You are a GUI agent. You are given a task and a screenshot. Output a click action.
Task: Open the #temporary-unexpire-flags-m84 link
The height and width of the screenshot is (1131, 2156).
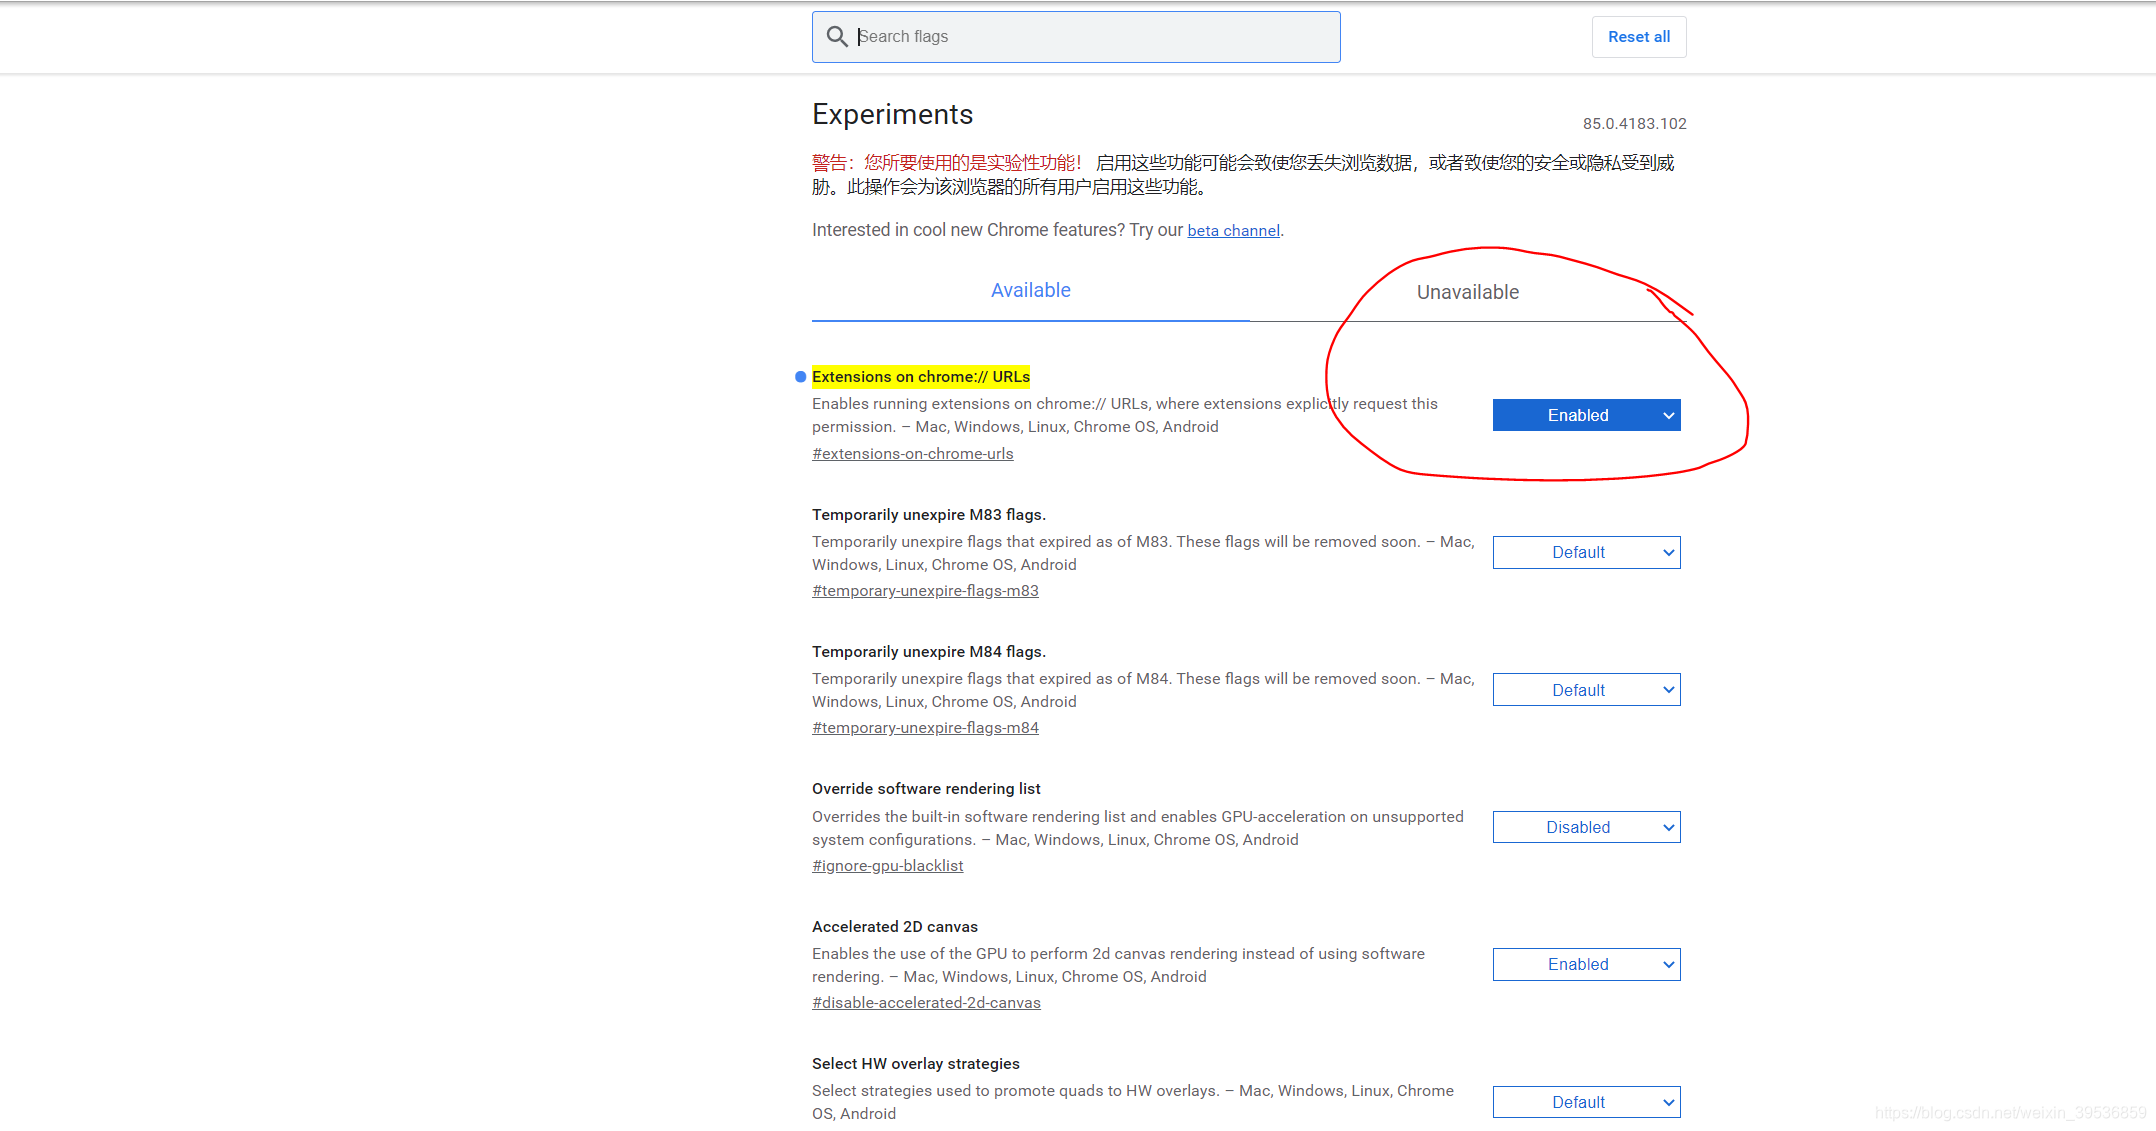(925, 728)
